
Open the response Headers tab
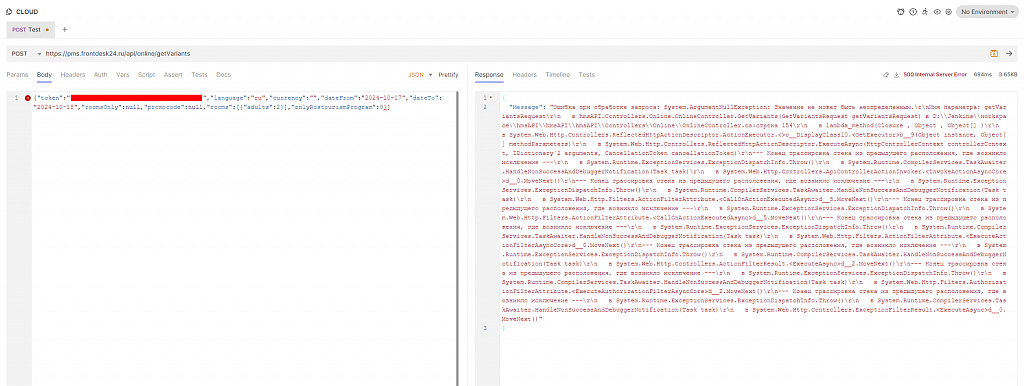click(x=524, y=74)
